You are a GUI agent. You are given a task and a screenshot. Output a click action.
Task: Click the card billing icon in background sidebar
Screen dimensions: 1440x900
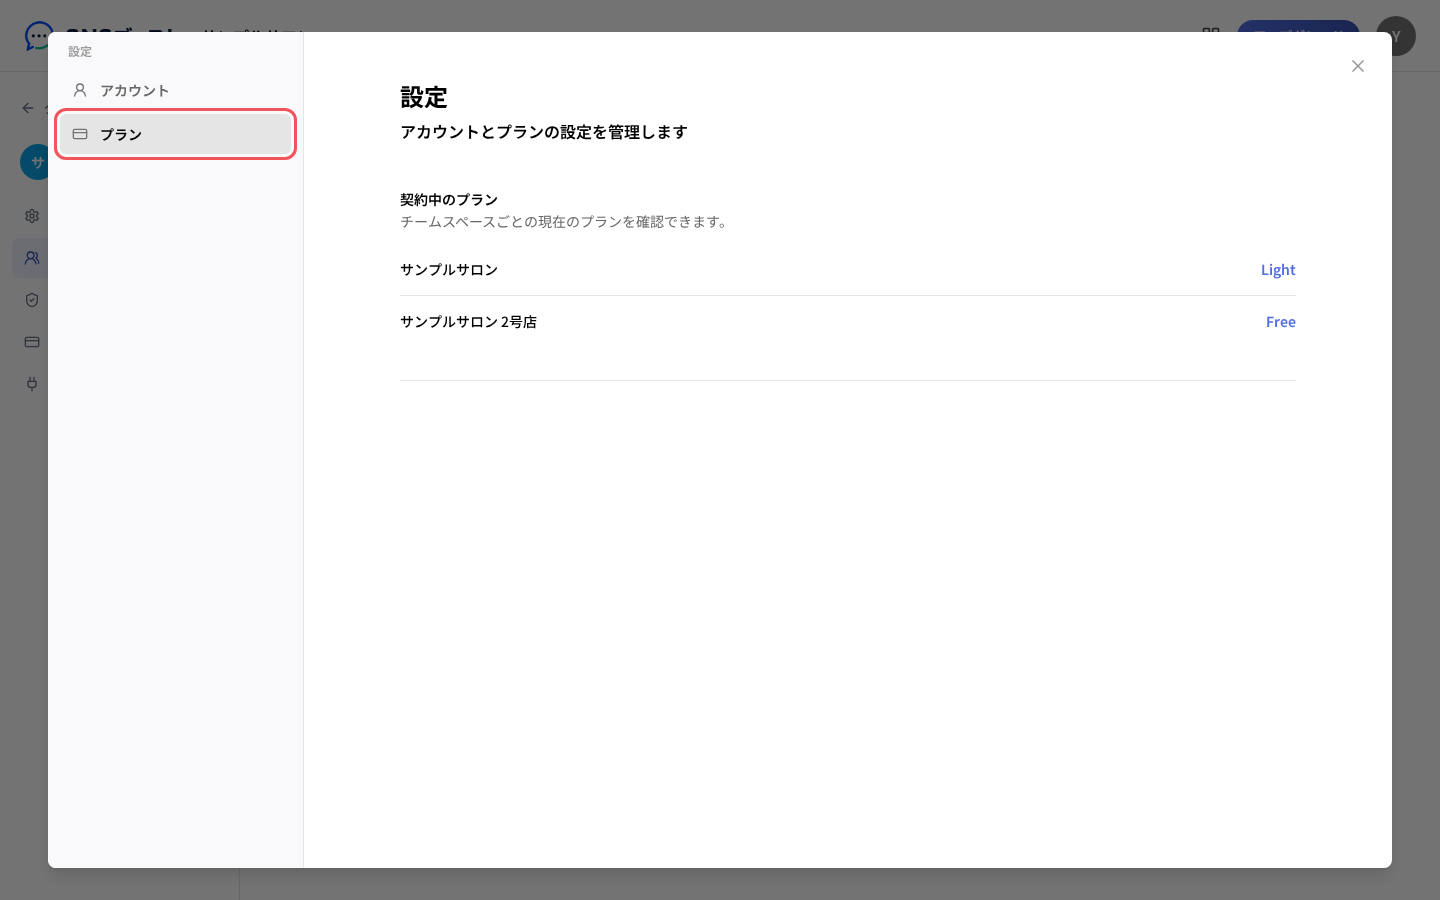point(32,342)
